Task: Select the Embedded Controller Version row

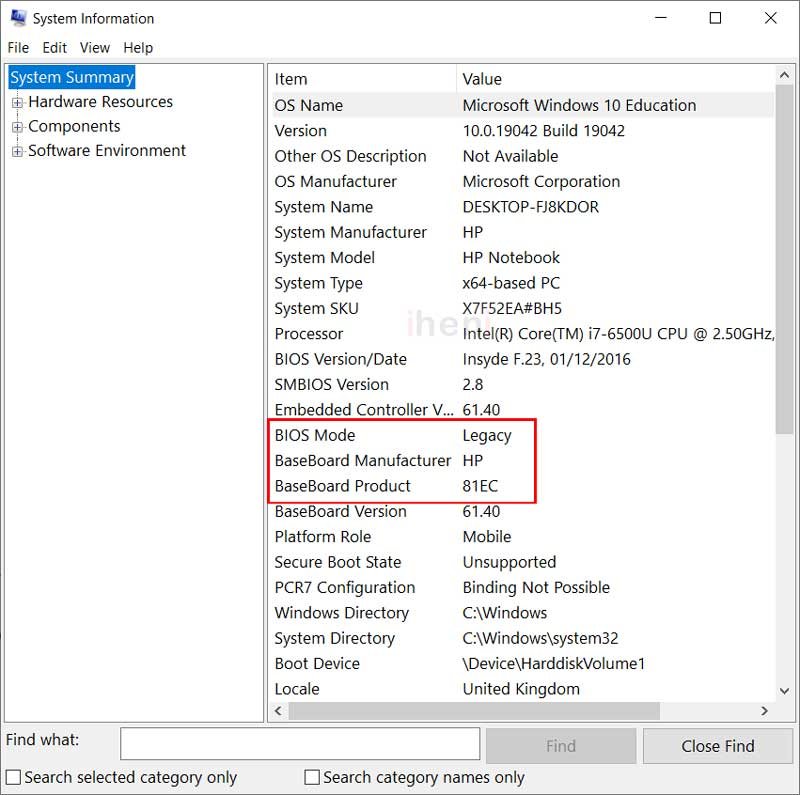Action: coord(521,410)
